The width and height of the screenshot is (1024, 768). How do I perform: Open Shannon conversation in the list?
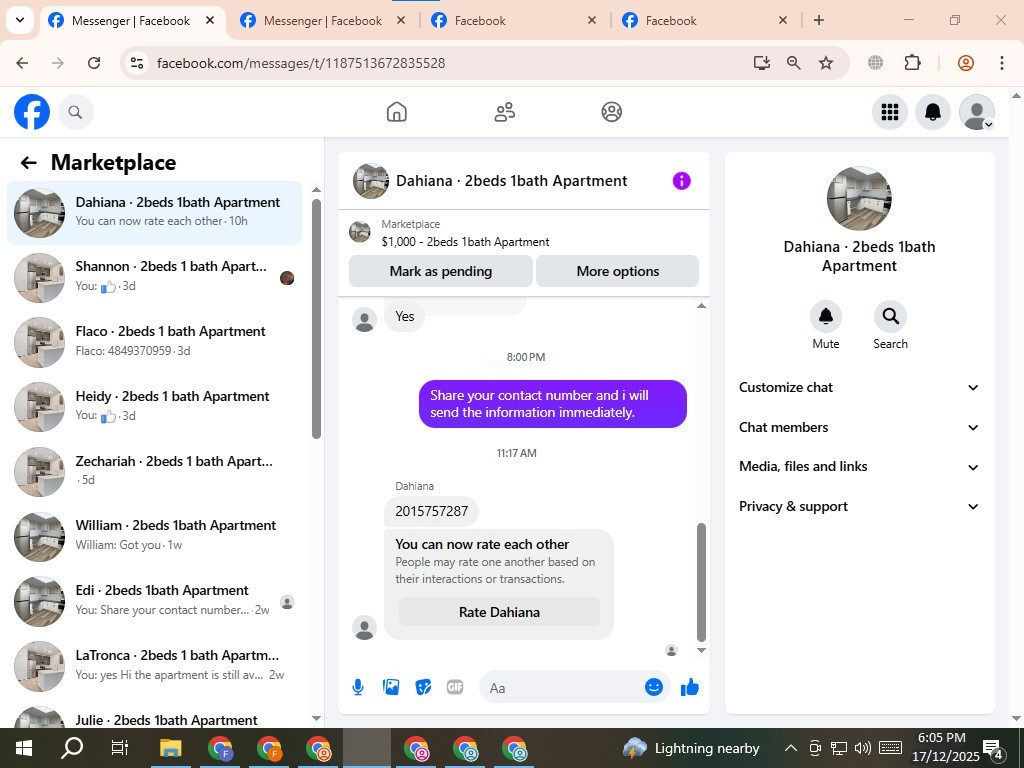[x=155, y=278]
